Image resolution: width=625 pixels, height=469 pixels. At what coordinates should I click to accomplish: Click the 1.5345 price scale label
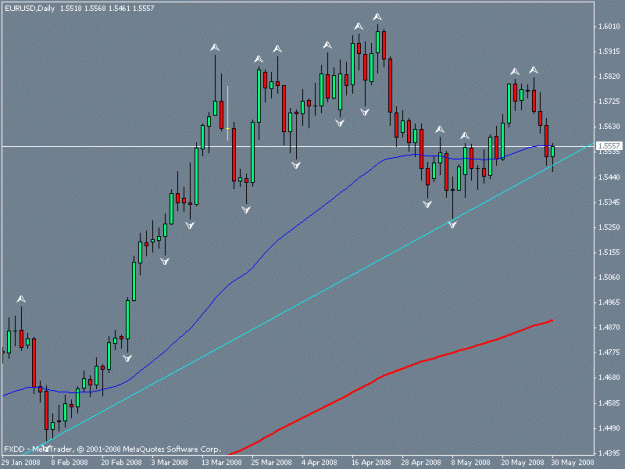point(609,202)
